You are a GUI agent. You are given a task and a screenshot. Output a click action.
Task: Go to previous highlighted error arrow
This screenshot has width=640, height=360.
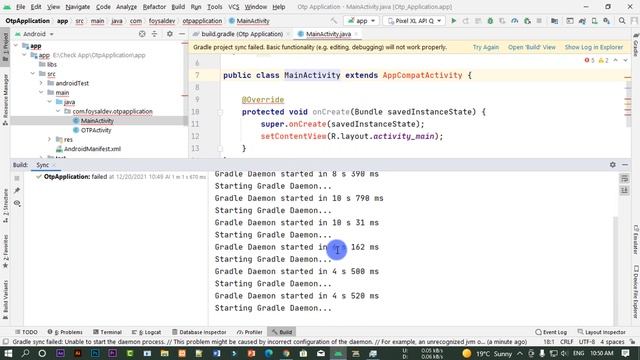(x=616, y=60)
